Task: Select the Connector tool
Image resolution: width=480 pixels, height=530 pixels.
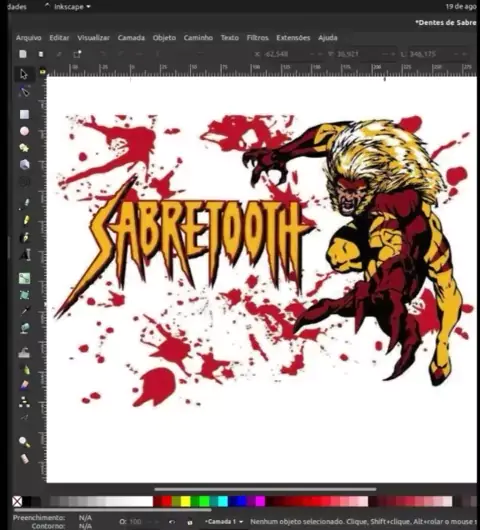Action: point(24,402)
